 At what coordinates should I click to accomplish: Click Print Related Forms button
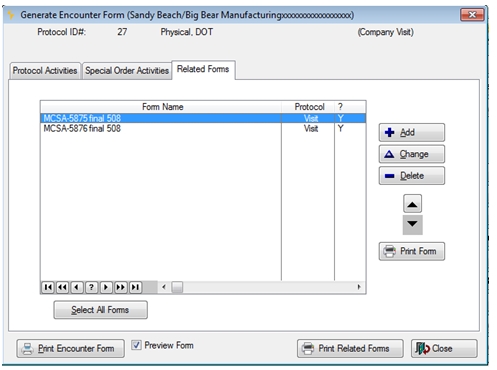pyautogui.click(x=350, y=349)
